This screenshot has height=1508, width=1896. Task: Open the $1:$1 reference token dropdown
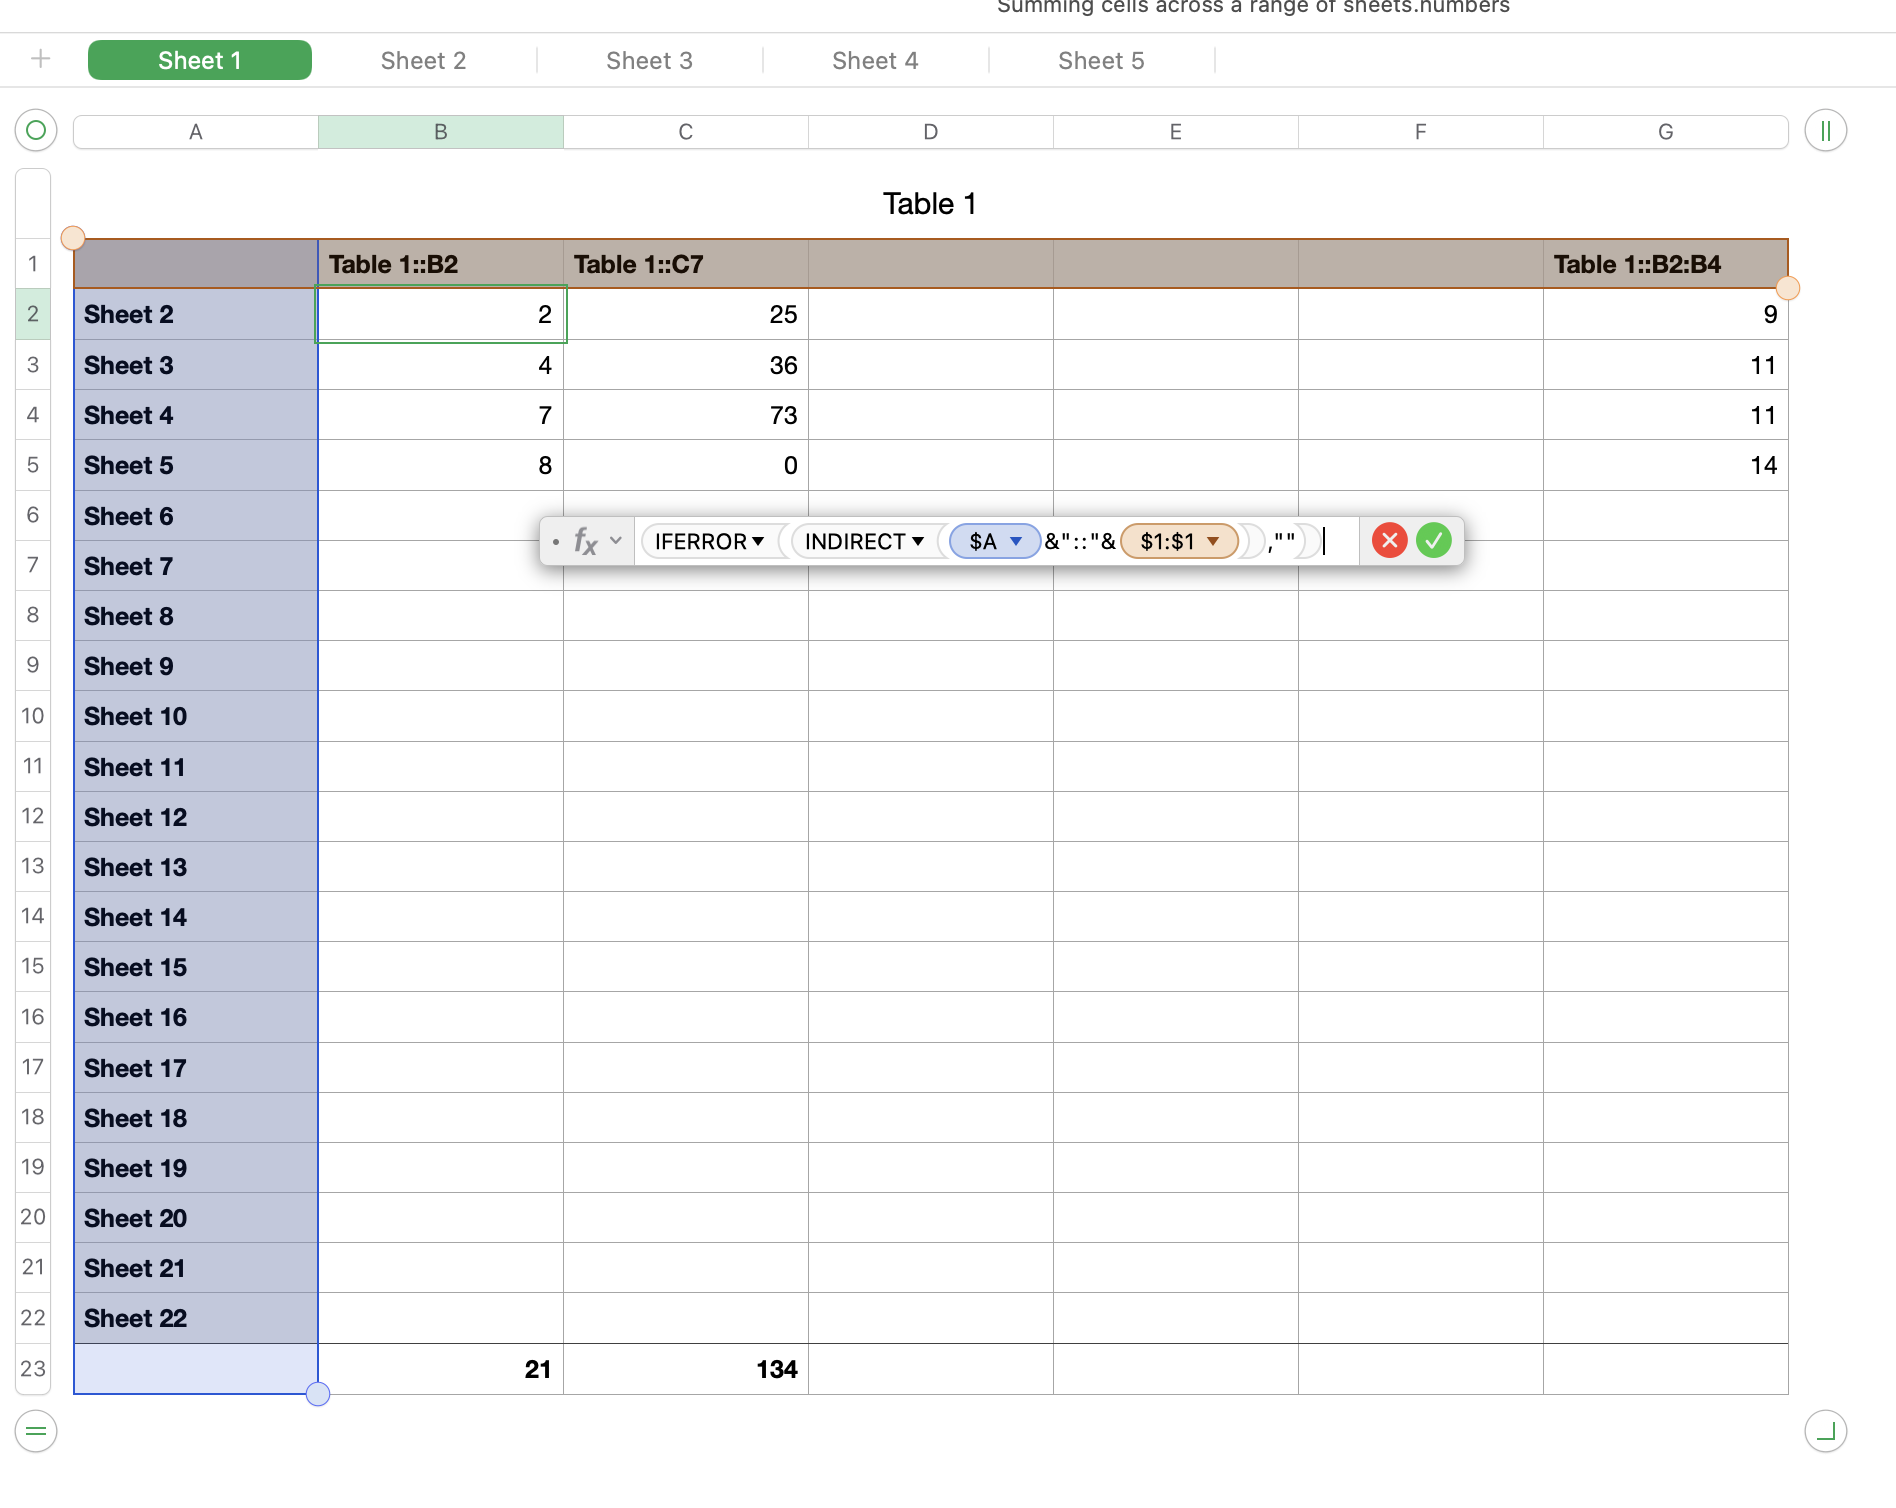coord(1213,541)
